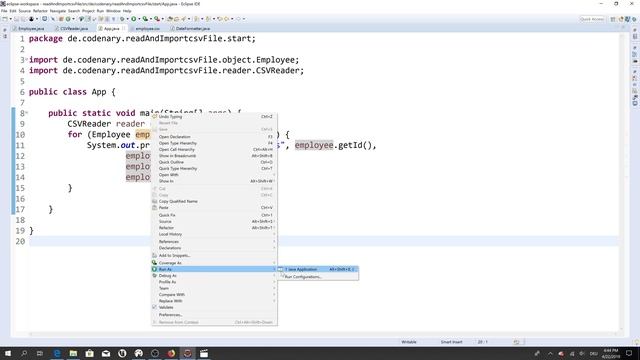Viewport: 640px width, 360px height.
Task: Expand the Coverage As submenu
Action: 214,263
